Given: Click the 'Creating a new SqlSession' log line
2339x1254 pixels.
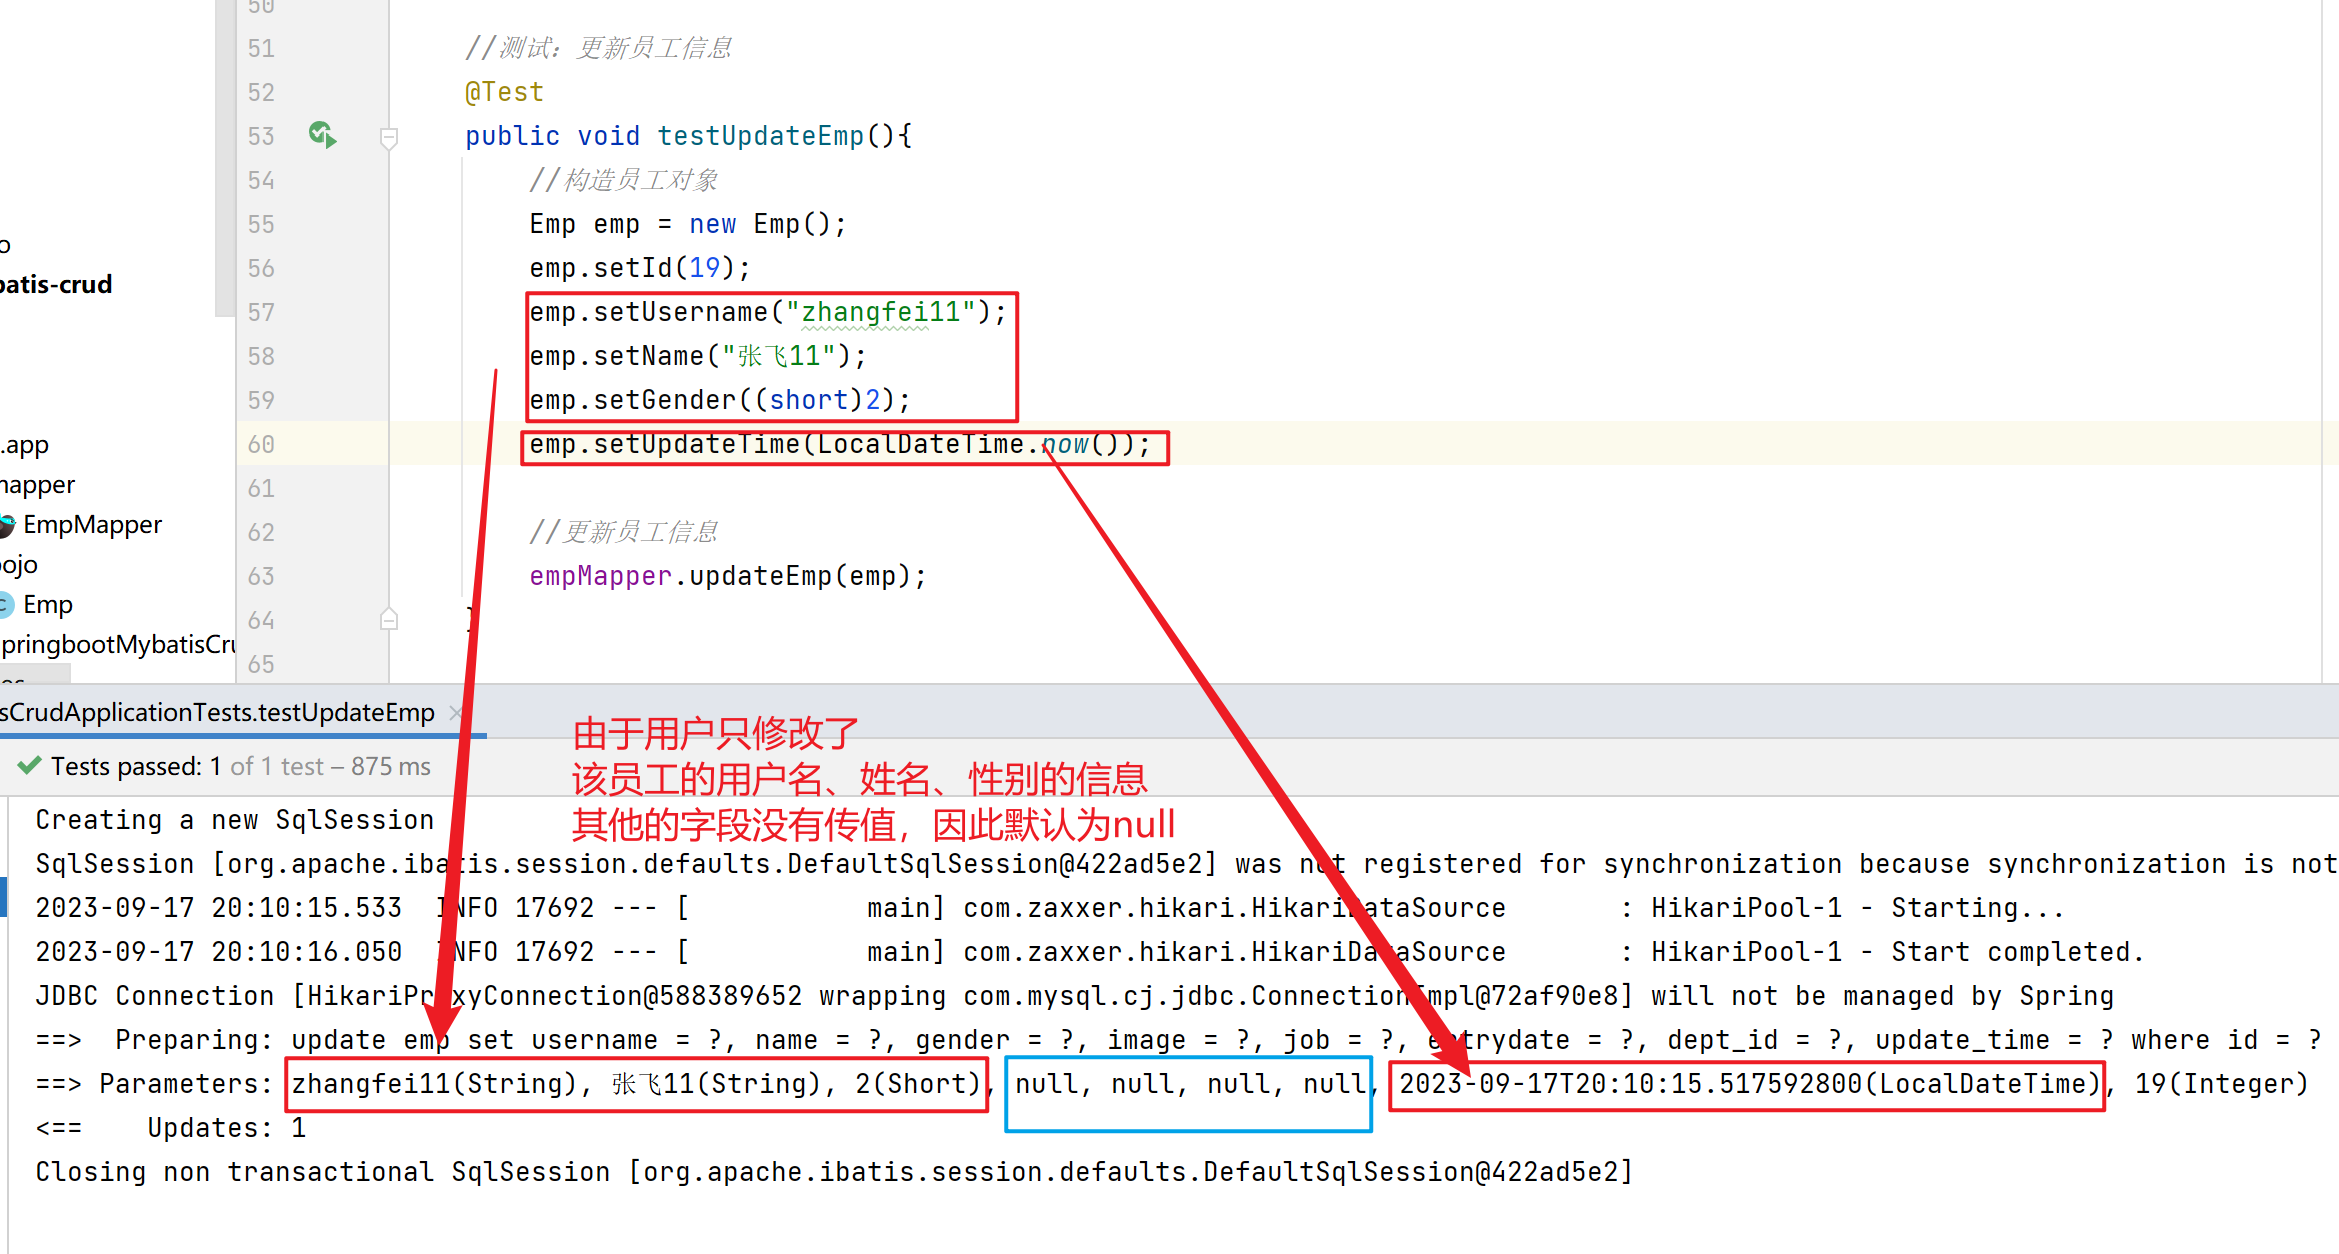Looking at the screenshot, I should click(235, 820).
